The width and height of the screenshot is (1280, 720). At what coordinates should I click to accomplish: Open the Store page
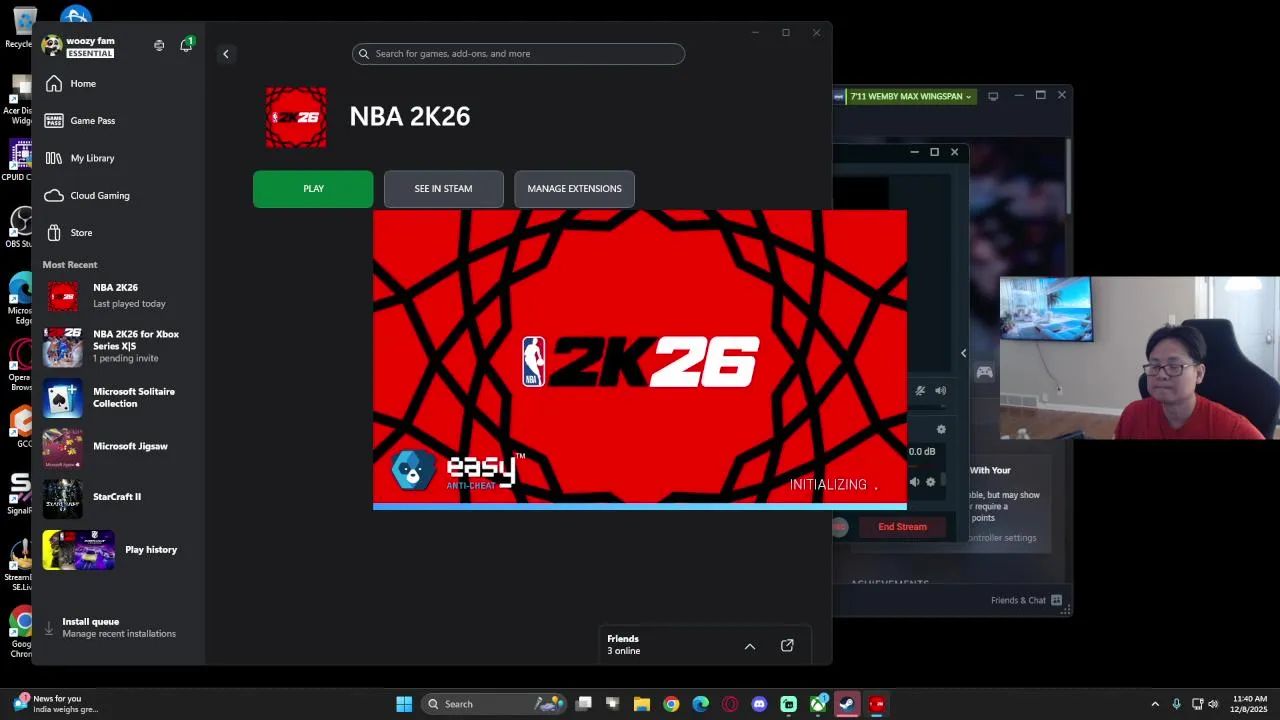click(118, 233)
